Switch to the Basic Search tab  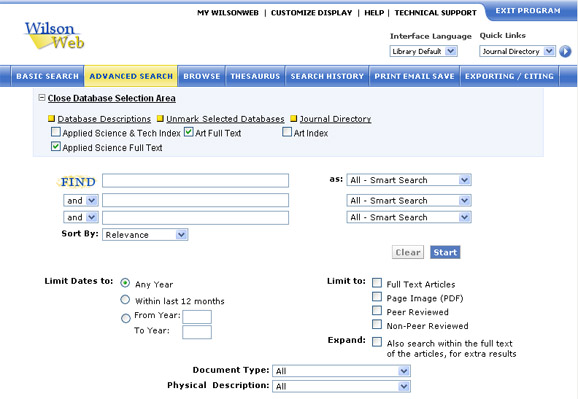pyautogui.click(x=48, y=76)
